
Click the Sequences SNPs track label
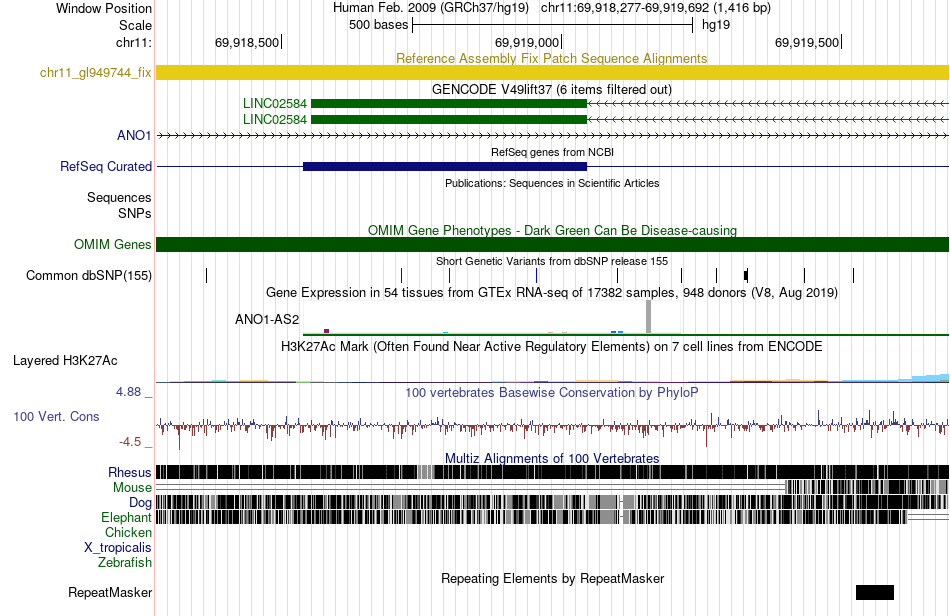(119, 205)
